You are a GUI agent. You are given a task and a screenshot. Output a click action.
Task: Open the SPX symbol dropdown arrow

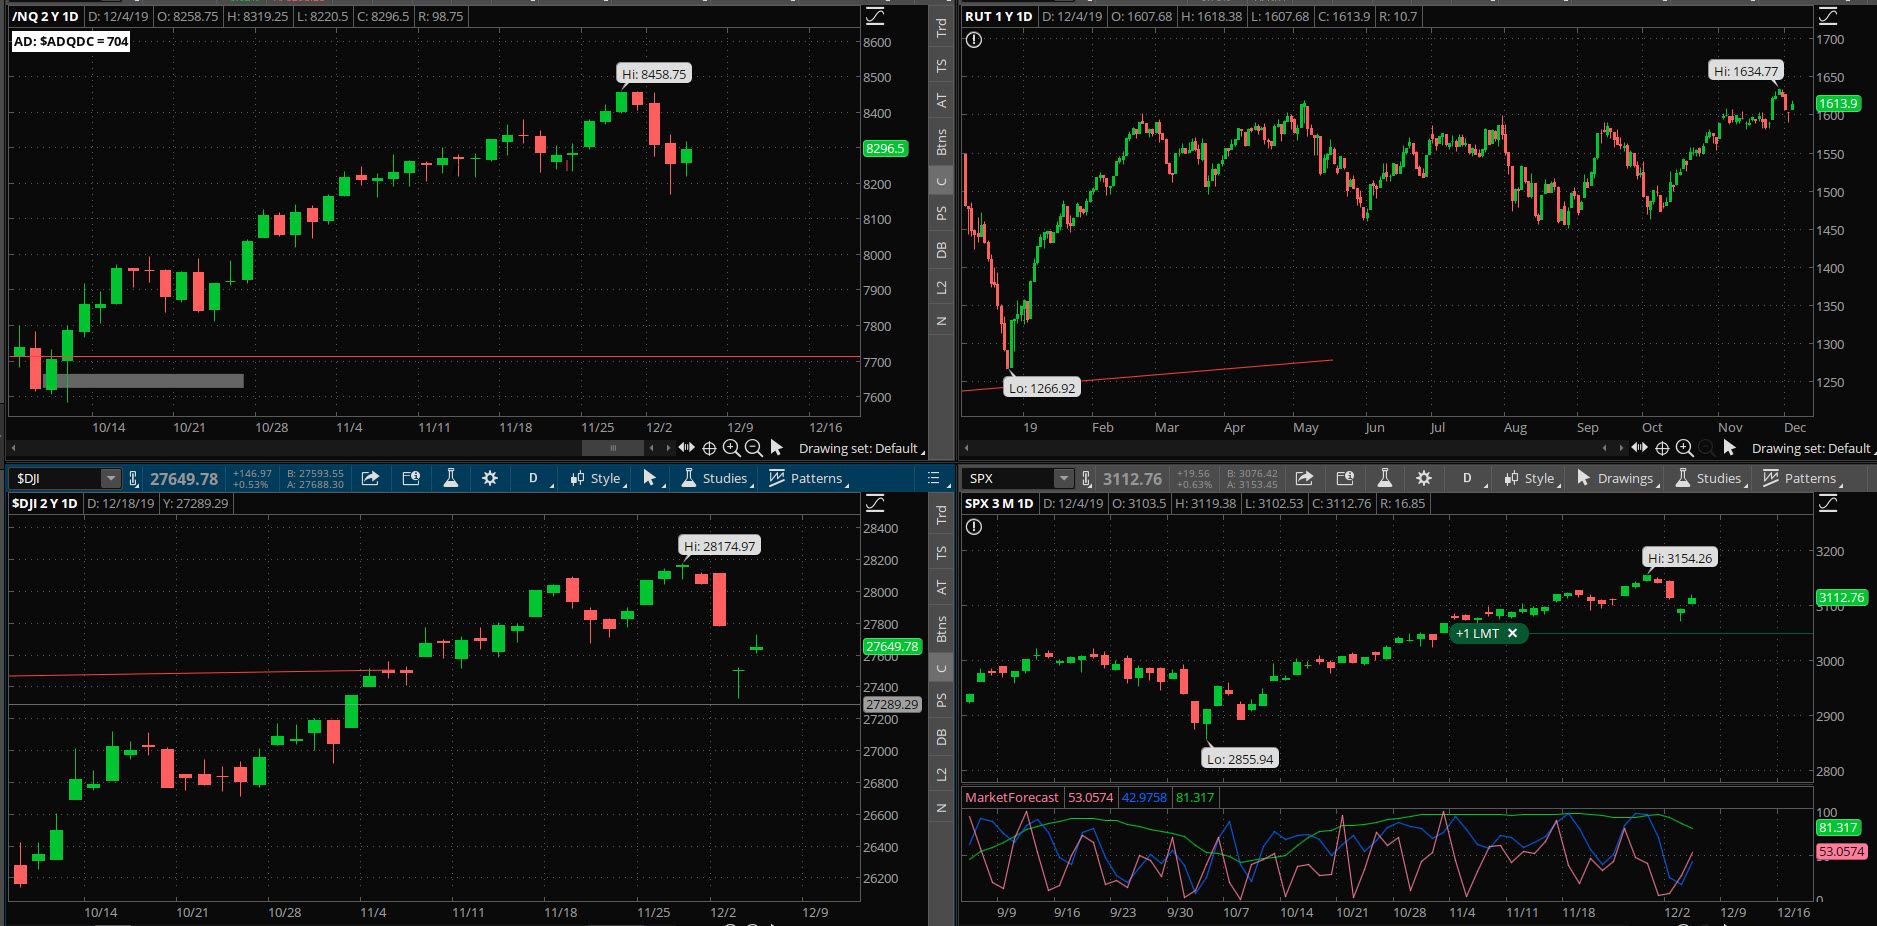[1064, 479]
